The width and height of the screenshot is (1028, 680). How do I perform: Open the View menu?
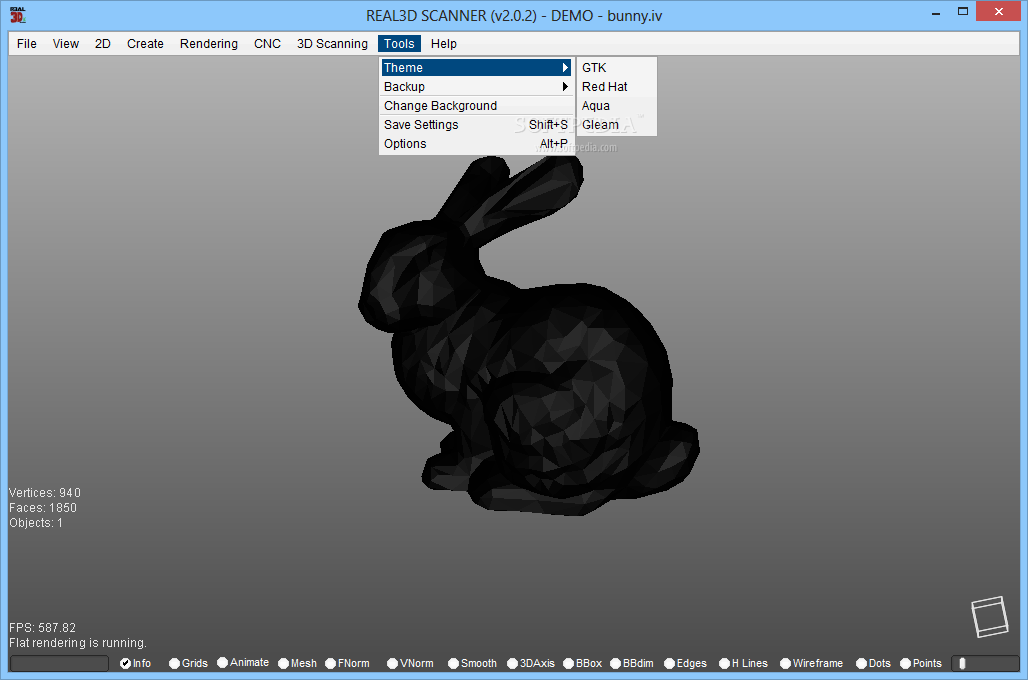point(66,44)
